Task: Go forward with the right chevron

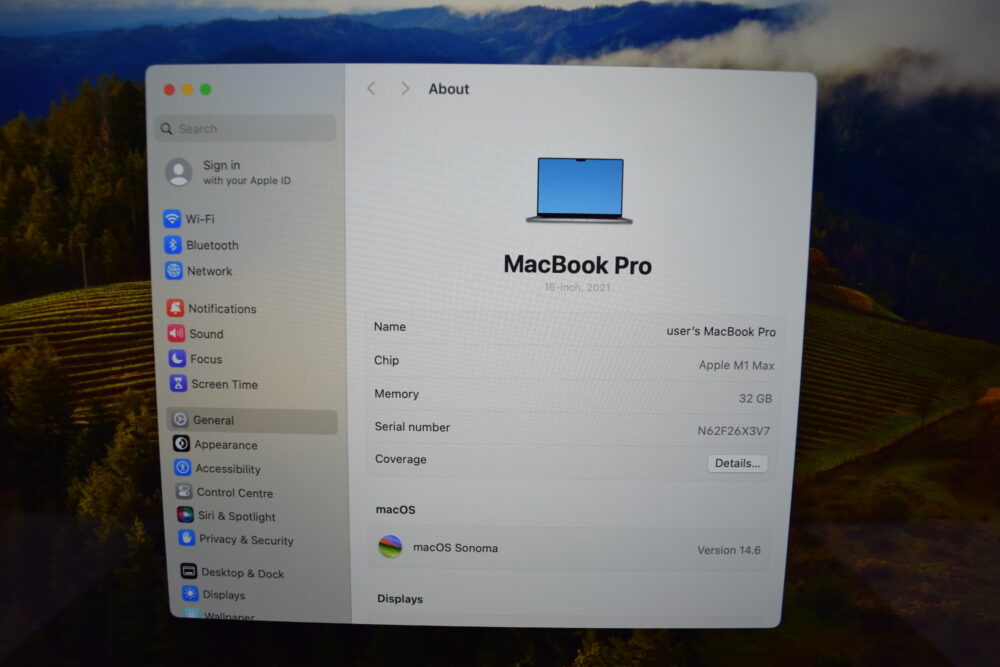Action: pos(405,88)
